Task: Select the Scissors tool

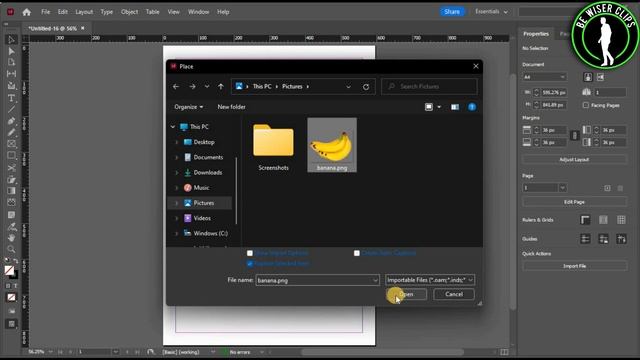Action: pyautogui.click(x=11, y=168)
